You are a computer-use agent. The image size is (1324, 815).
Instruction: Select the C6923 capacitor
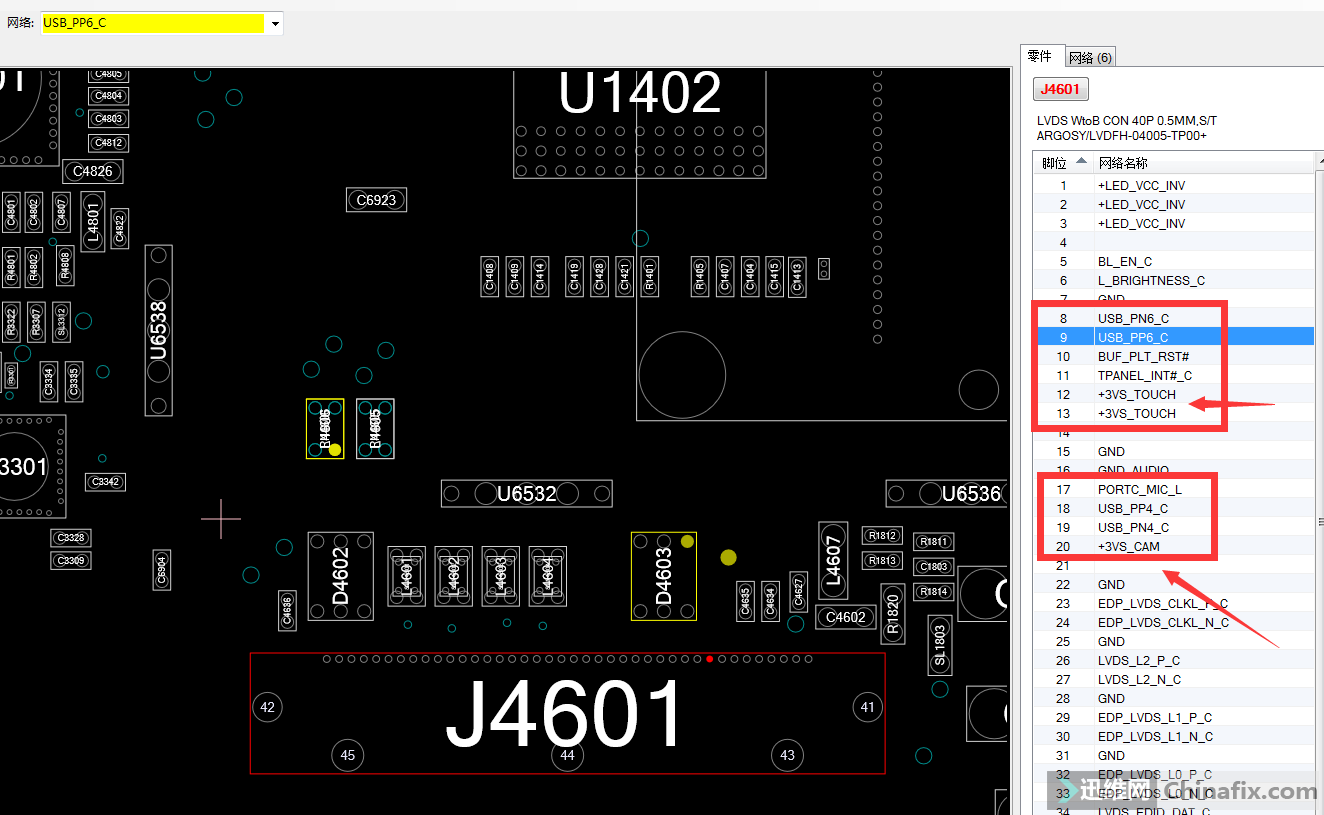(x=376, y=200)
